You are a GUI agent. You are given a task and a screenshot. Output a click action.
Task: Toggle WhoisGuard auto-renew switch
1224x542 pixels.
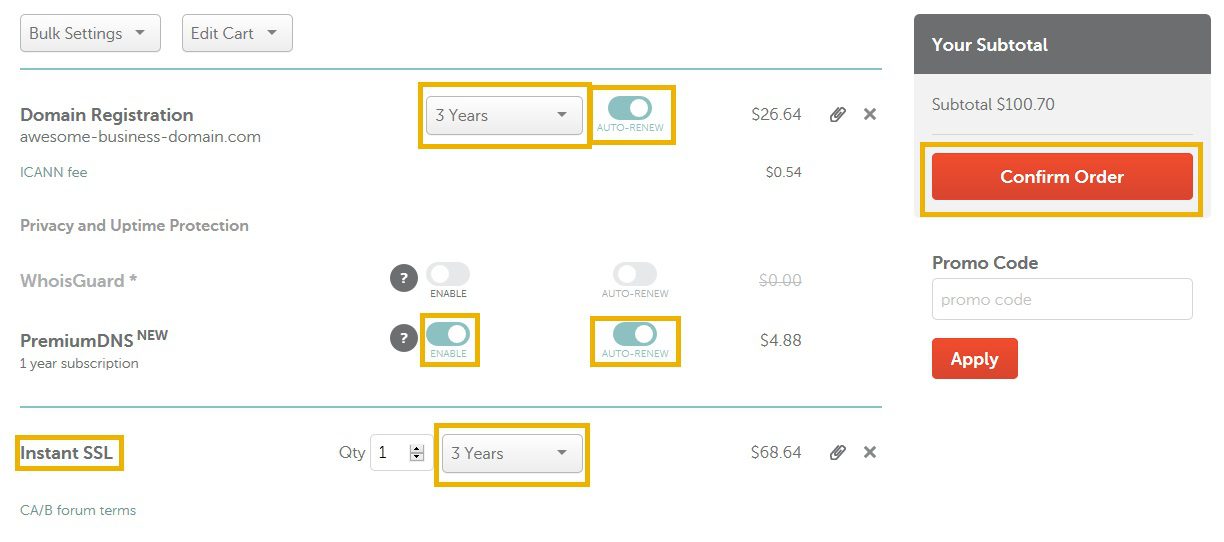[x=635, y=274]
